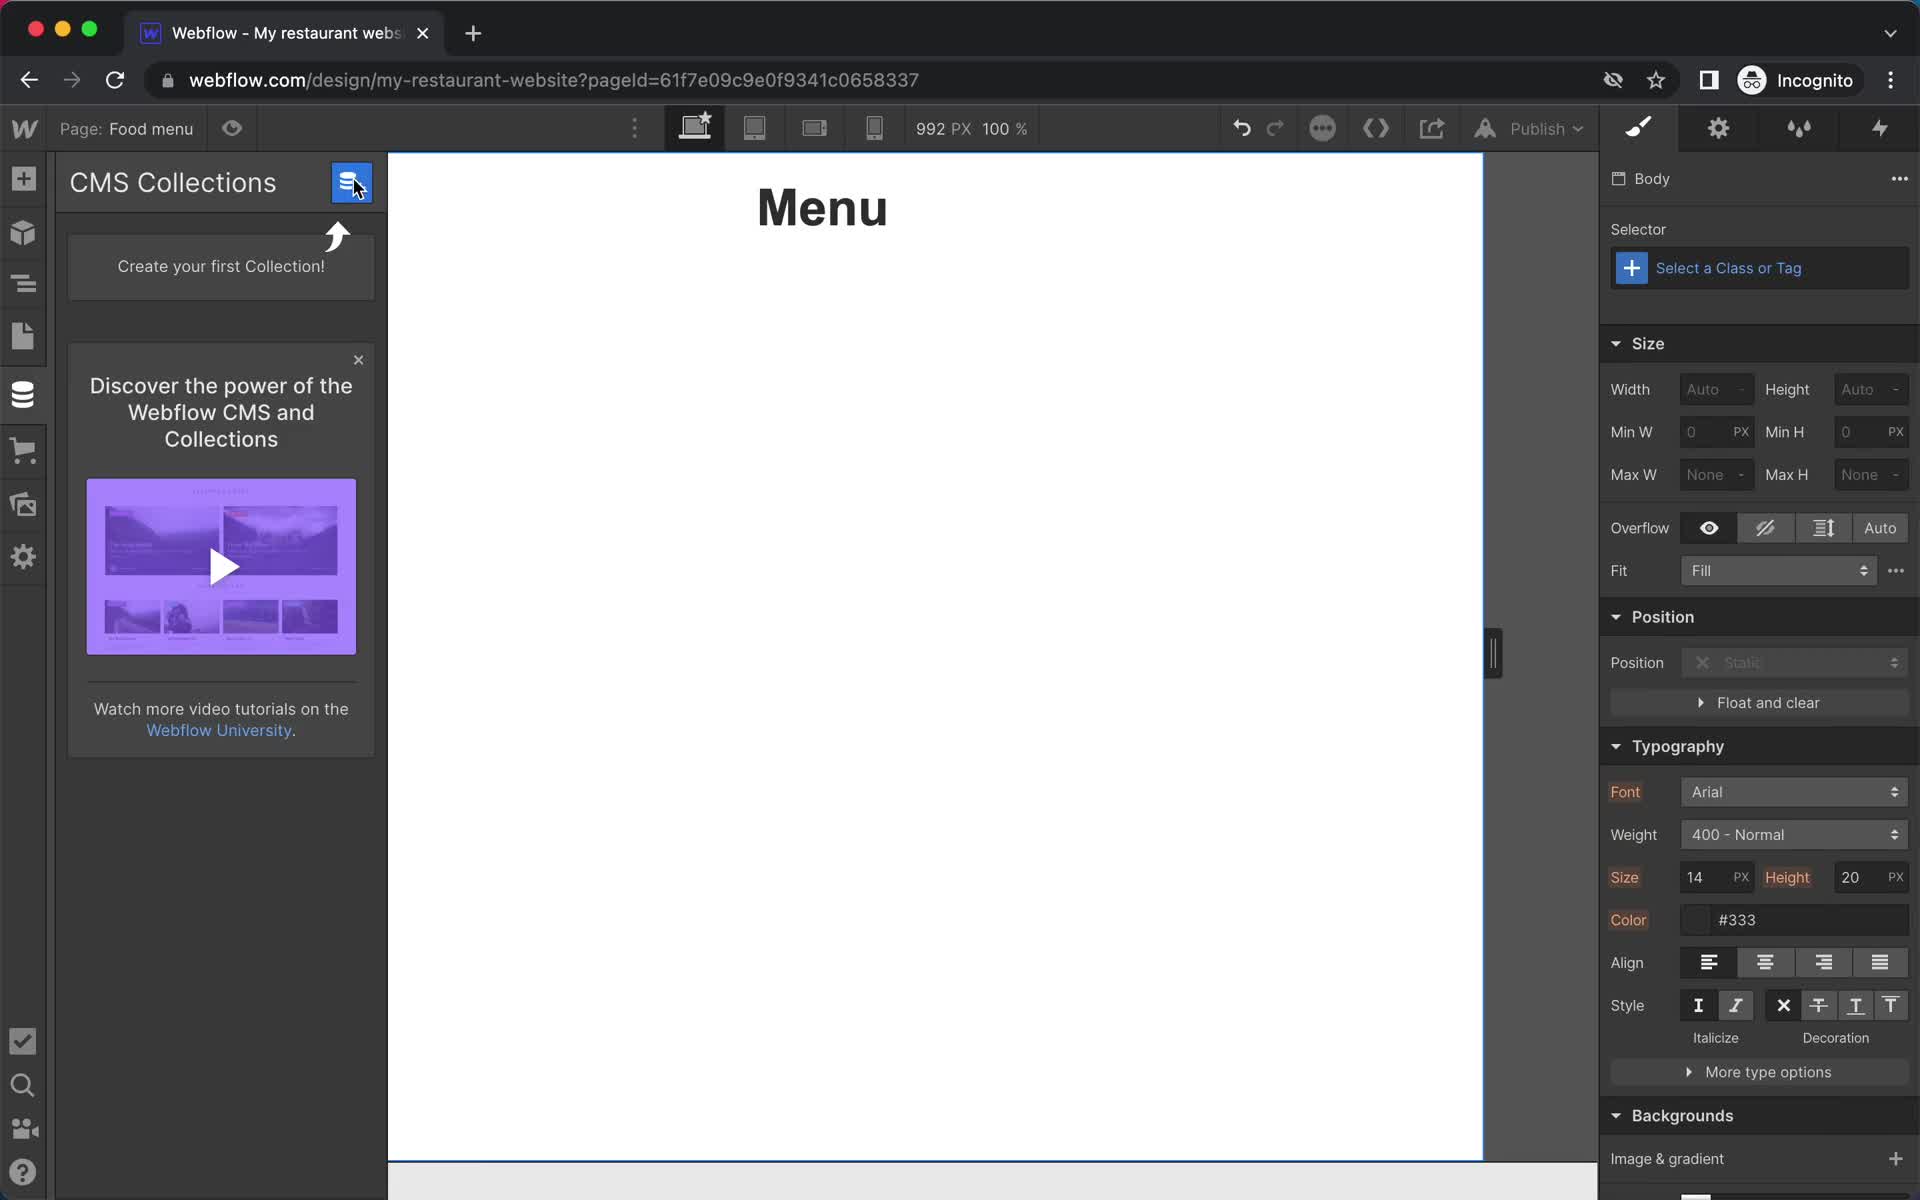This screenshot has width=1920, height=1200.
Task: Select the tablet breakpoint
Action: (x=755, y=128)
